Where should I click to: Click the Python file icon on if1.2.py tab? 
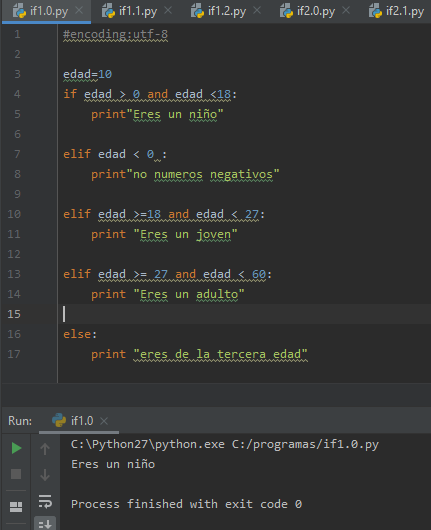(x=197, y=10)
